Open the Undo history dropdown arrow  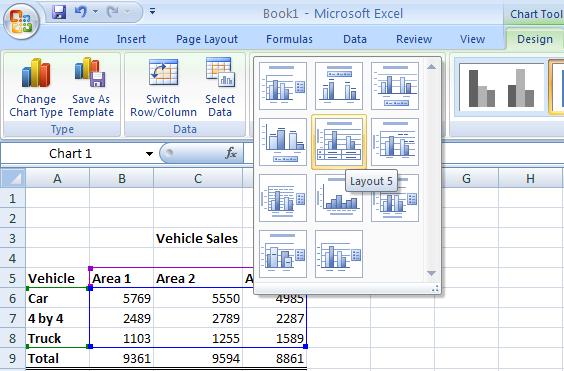pyautogui.click(x=95, y=12)
